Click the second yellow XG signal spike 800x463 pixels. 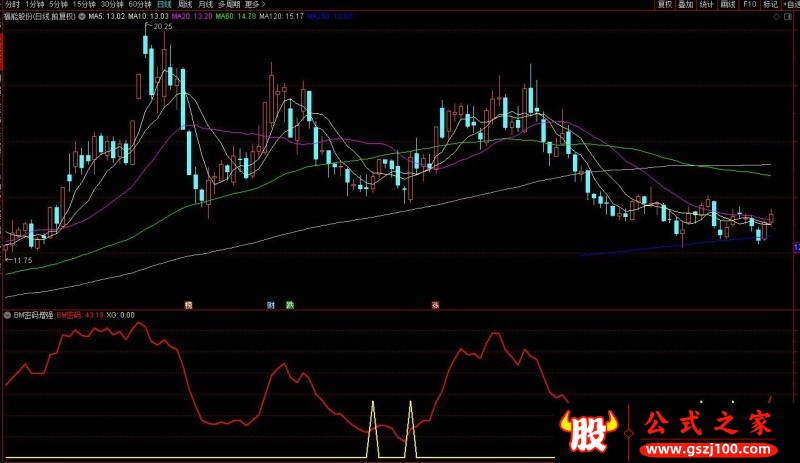(x=411, y=429)
